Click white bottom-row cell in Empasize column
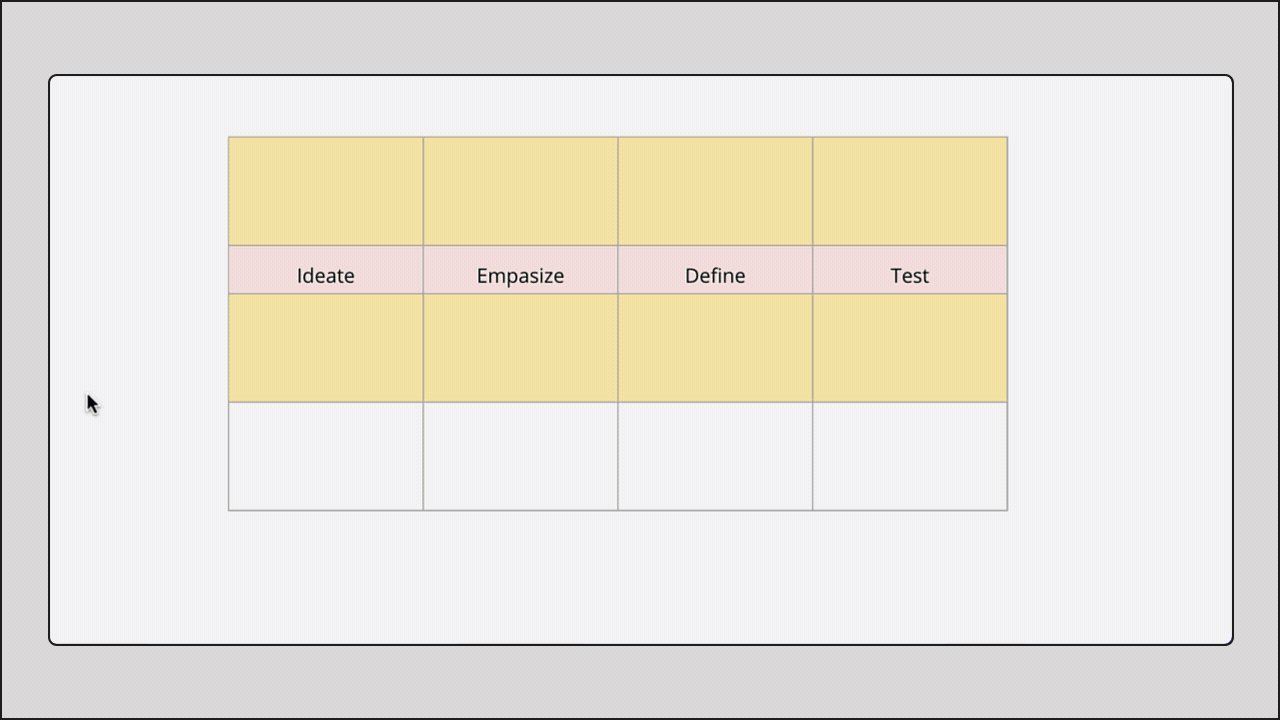This screenshot has height=720, width=1280. (x=520, y=456)
